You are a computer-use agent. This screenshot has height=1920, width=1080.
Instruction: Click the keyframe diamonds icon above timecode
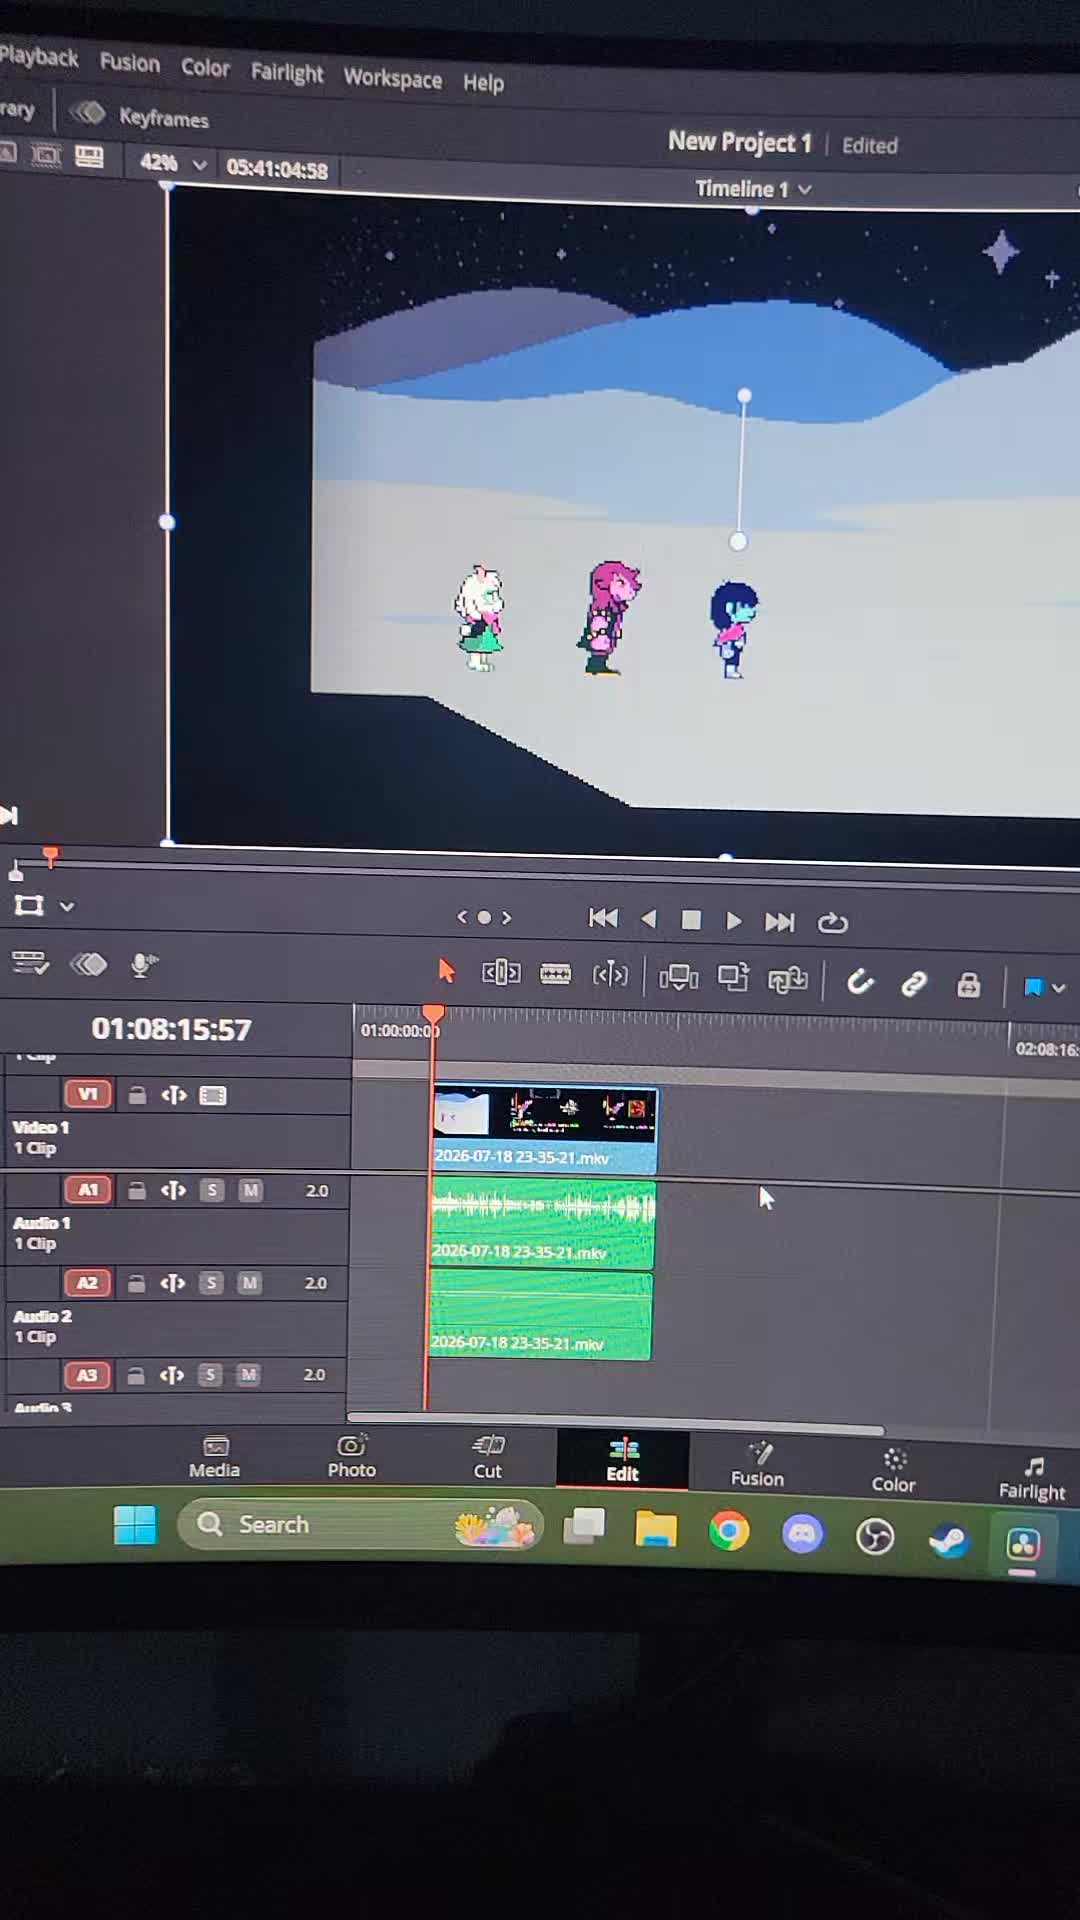(x=88, y=964)
